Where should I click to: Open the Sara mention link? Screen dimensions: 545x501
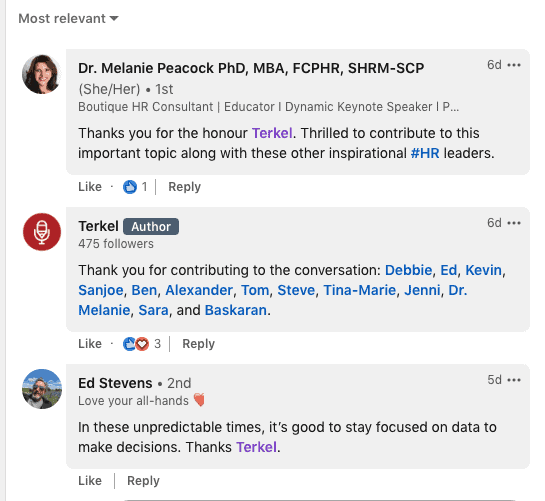(x=153, y=310)
